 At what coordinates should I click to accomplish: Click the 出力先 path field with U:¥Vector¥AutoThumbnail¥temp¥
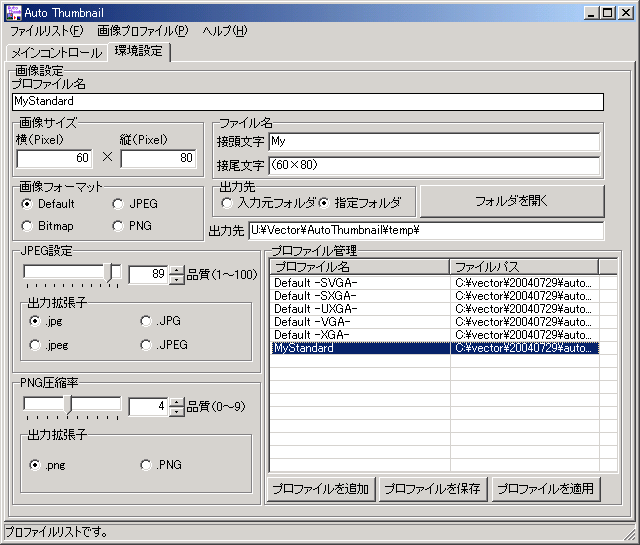426,231
